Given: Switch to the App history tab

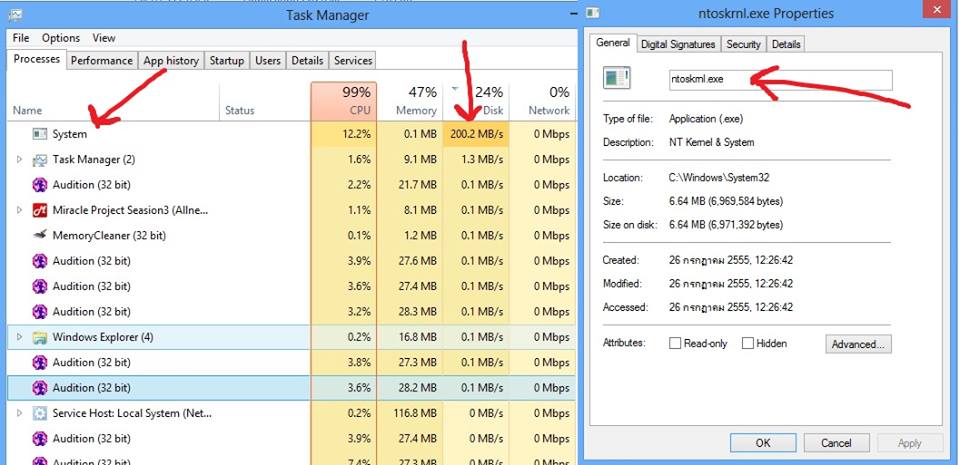Looking at the screenshot, I should (x=171, y=61).
